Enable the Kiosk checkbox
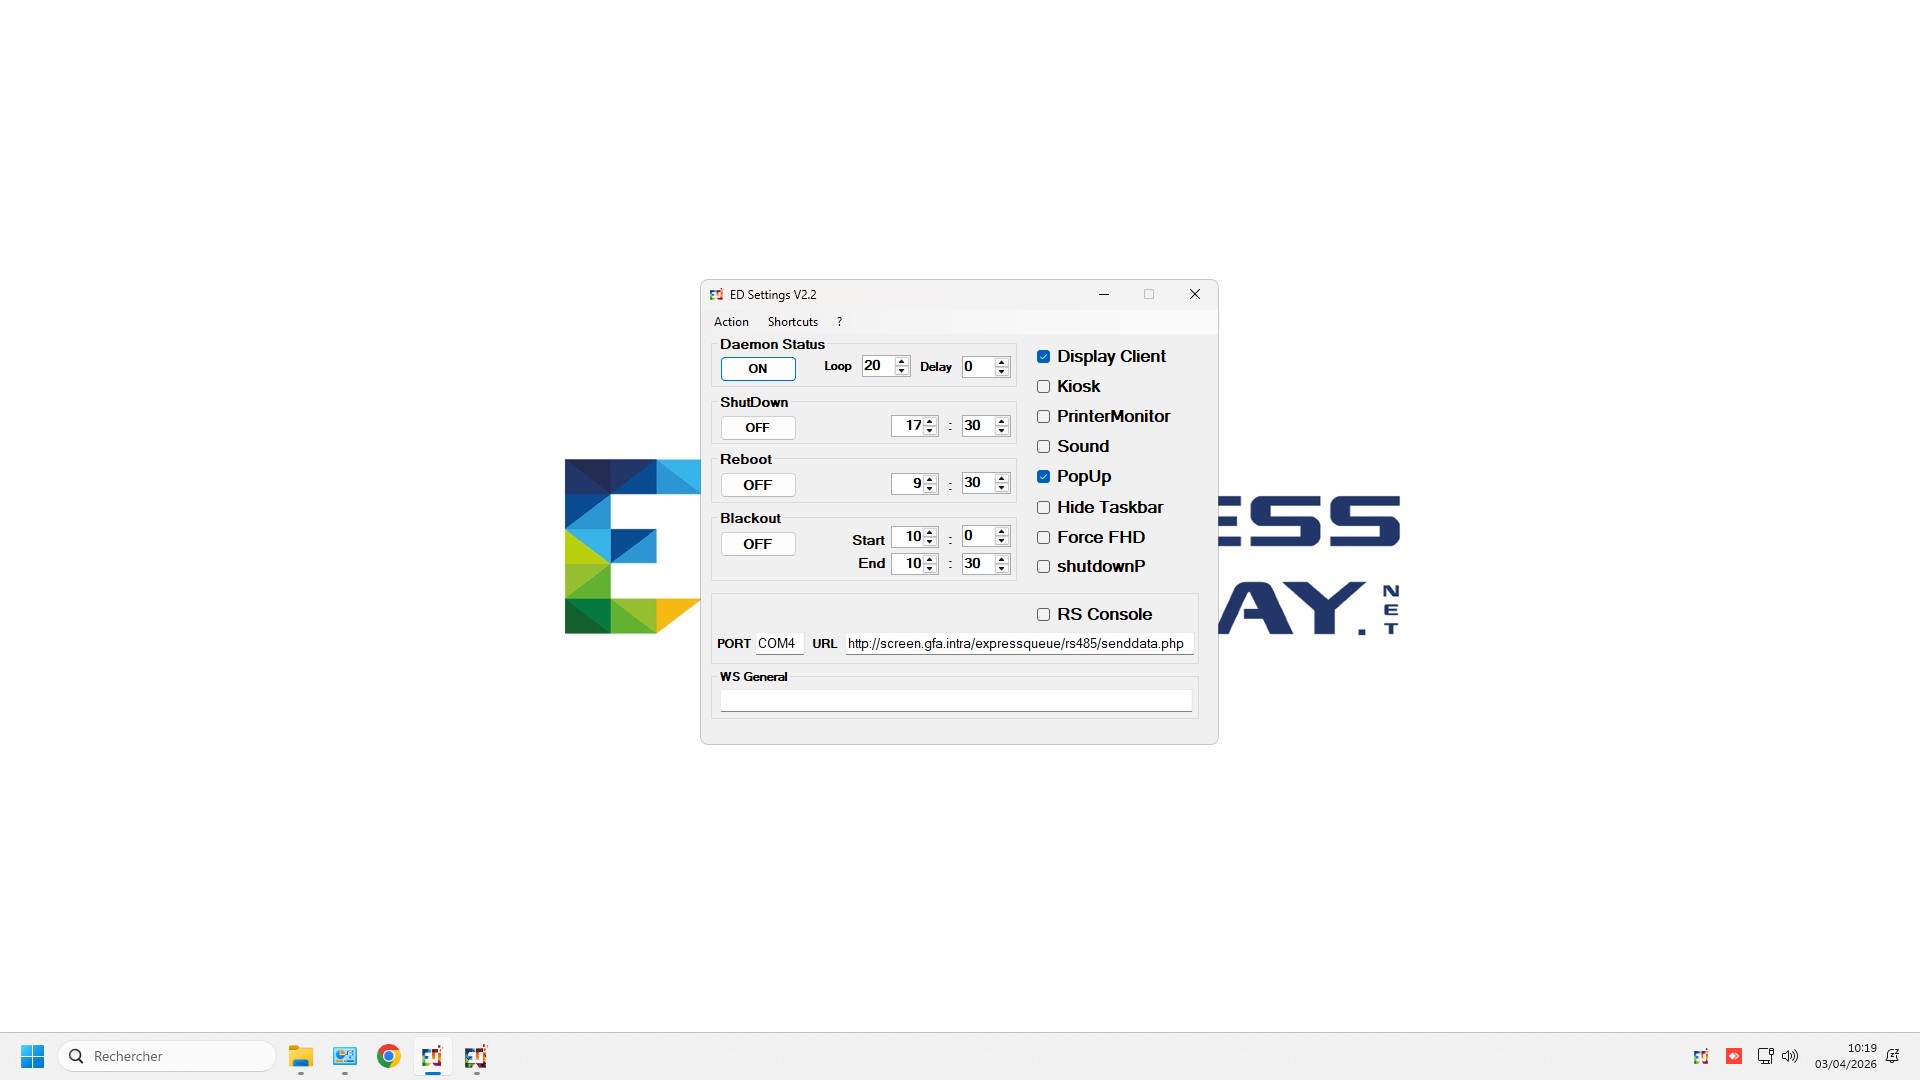 pos(1043,387)
